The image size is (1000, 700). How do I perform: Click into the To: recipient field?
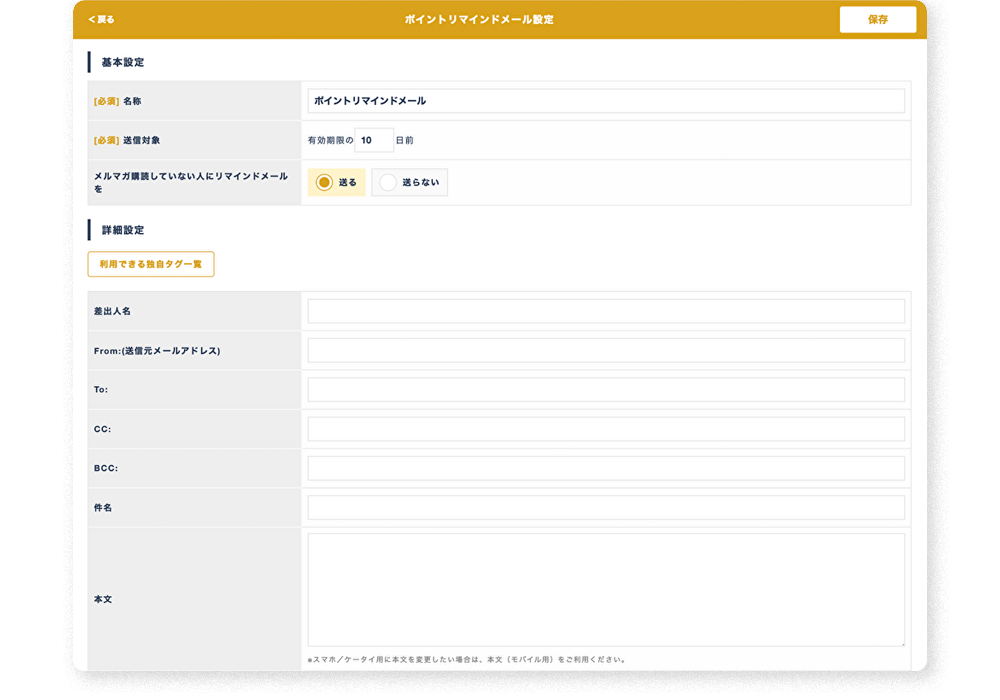pos(606,390)
